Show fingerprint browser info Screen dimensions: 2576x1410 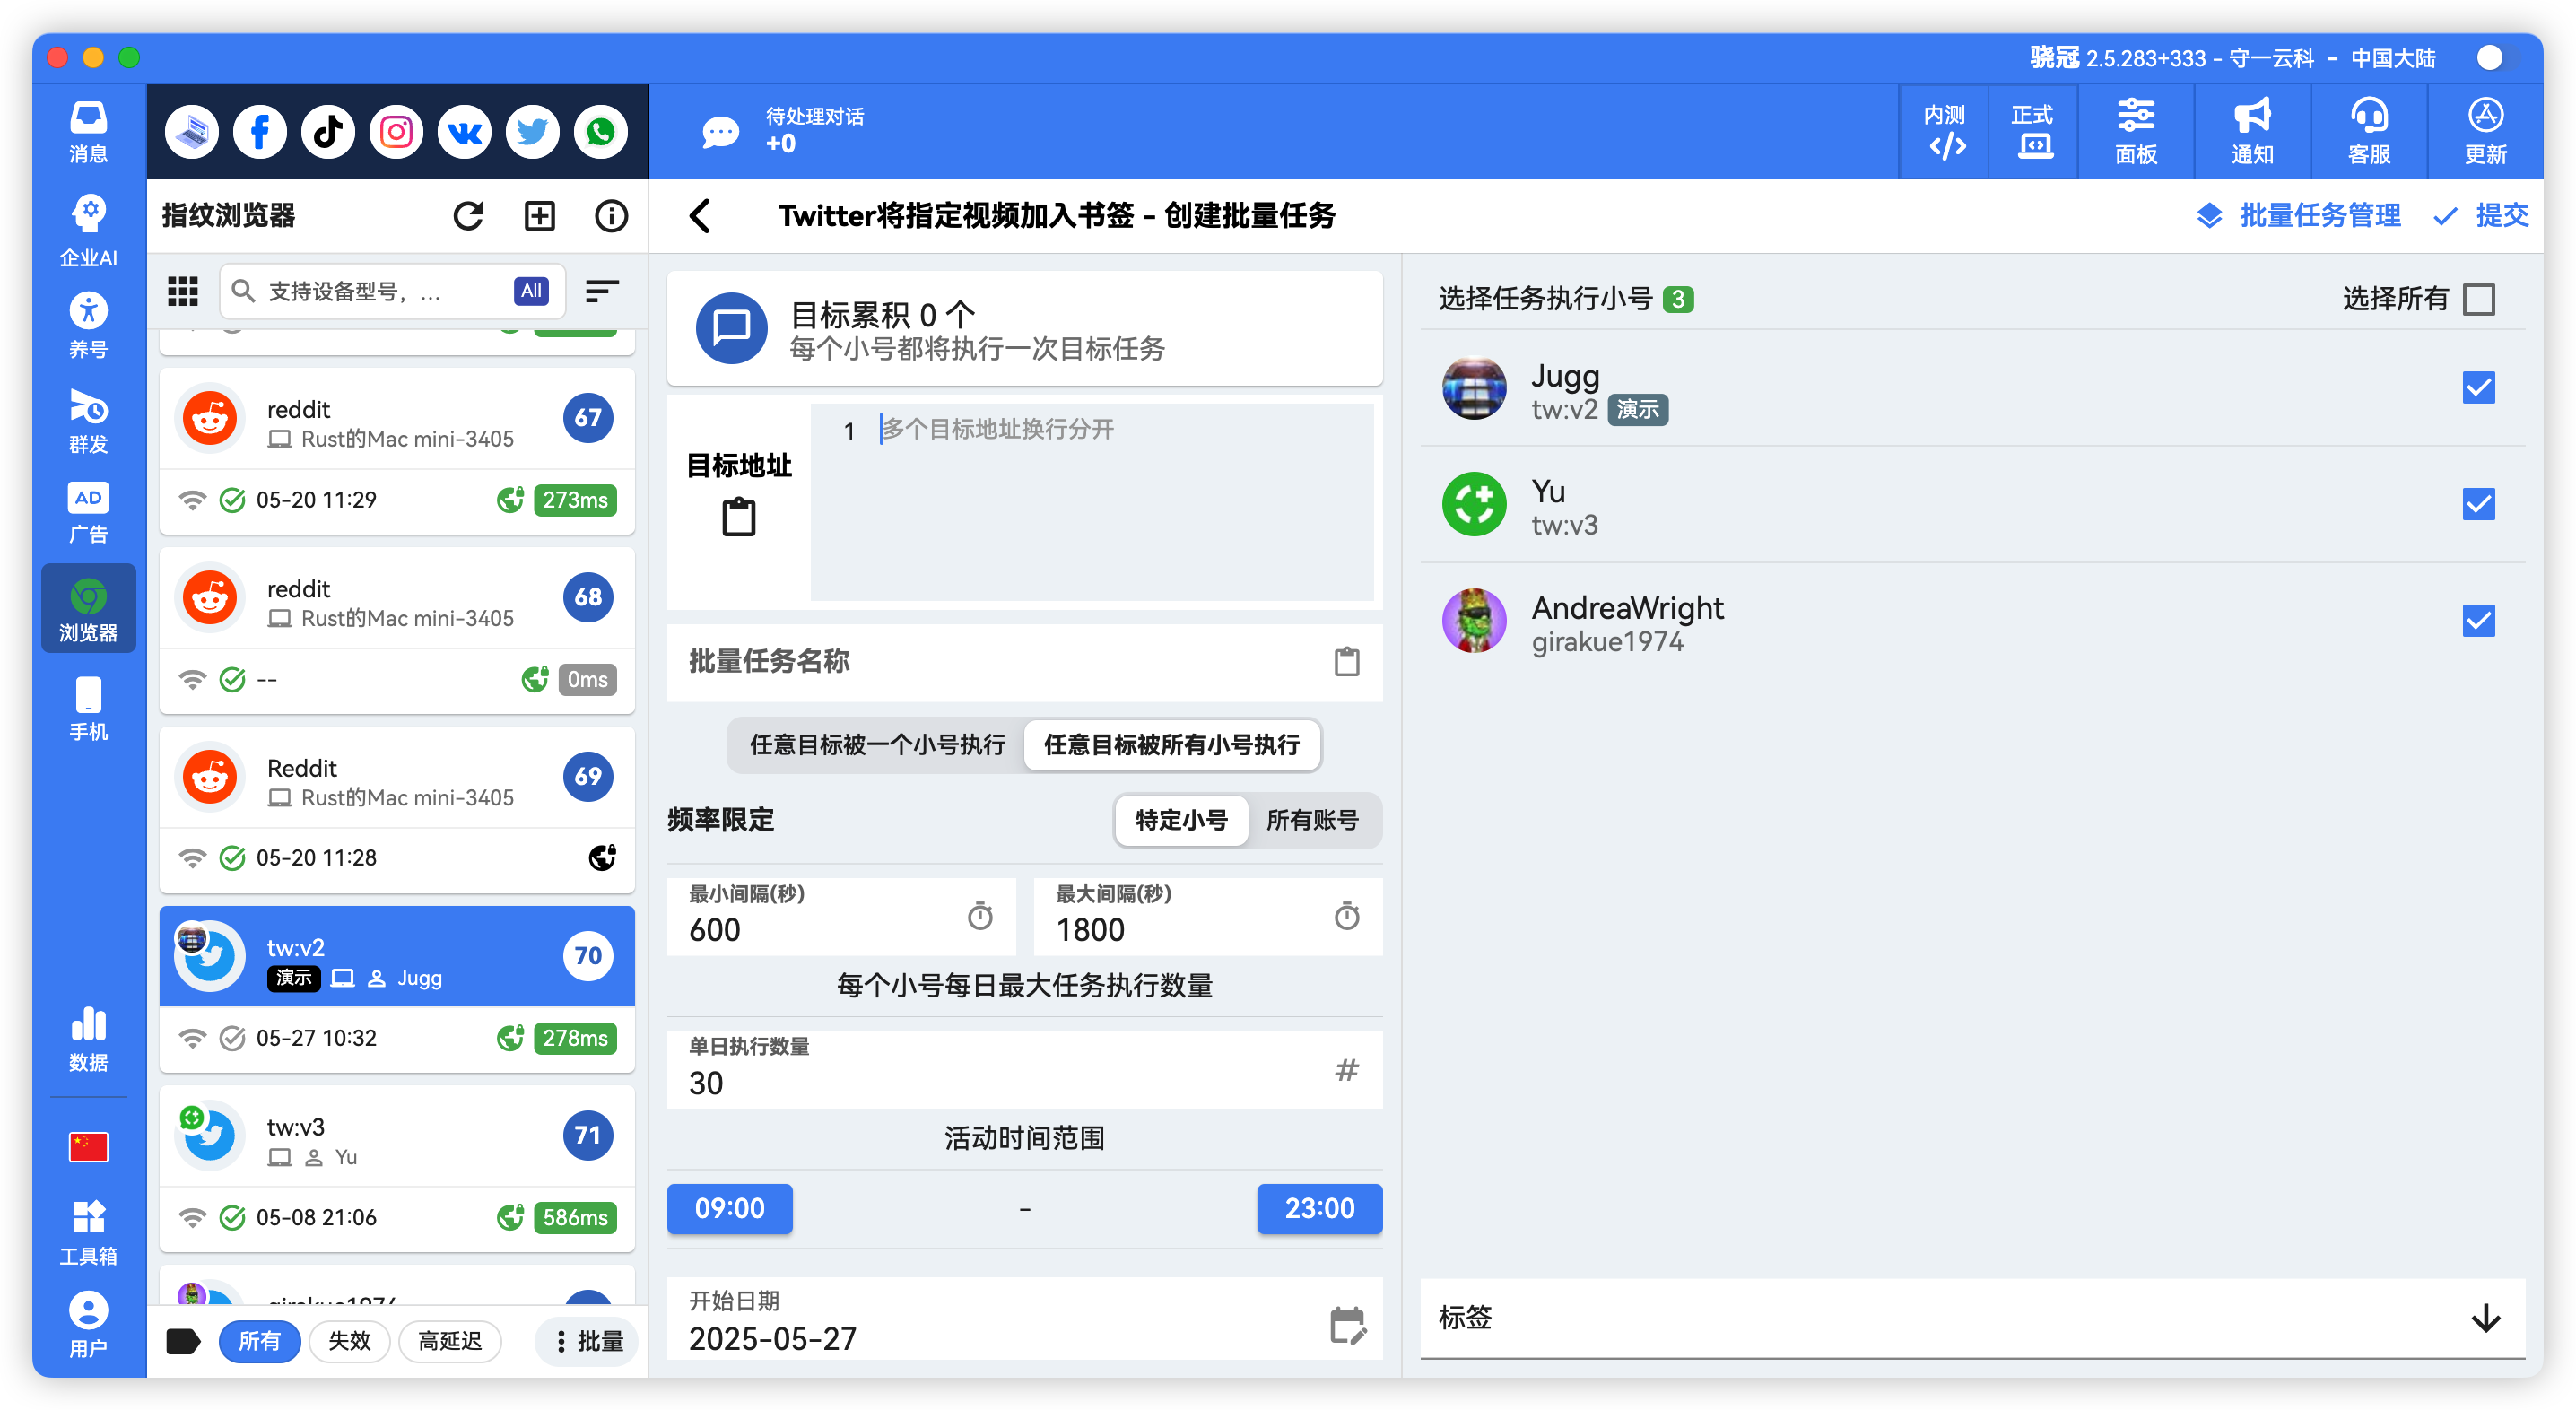point(611,216)
